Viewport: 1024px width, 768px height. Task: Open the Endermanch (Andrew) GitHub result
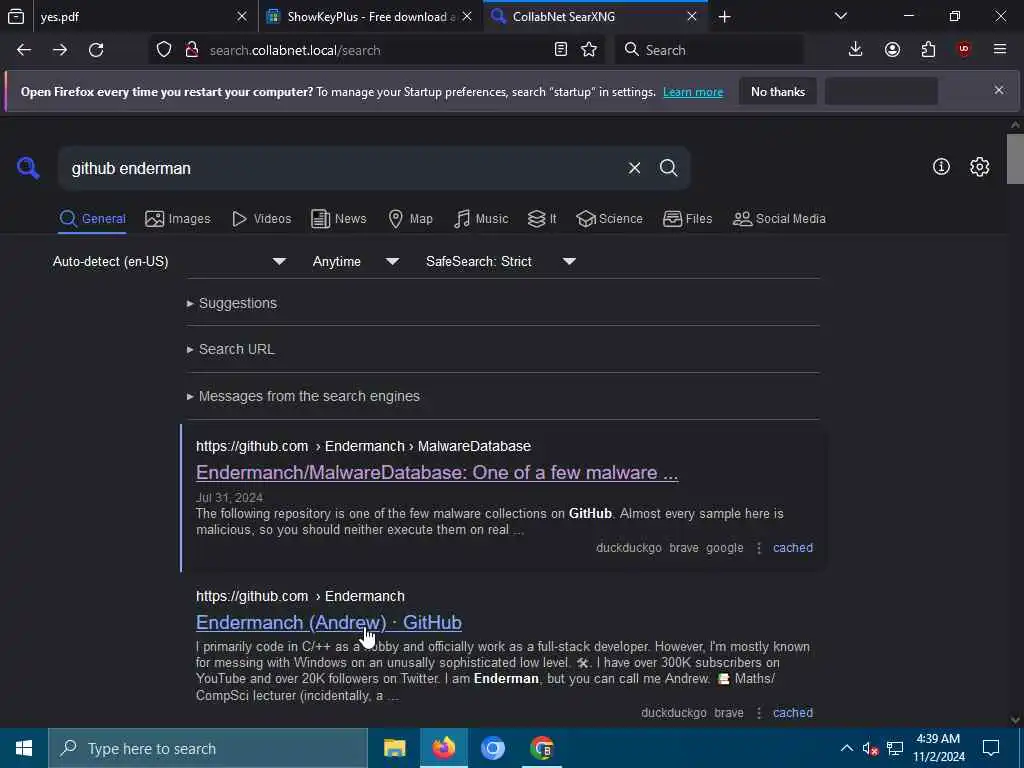(x=328, y=623)
